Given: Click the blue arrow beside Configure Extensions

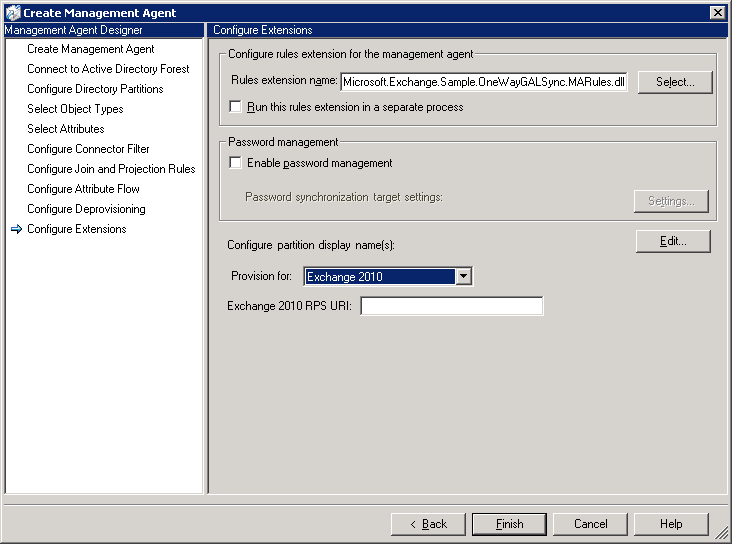Looking at the screenshot, I should (x=16, y=229).
